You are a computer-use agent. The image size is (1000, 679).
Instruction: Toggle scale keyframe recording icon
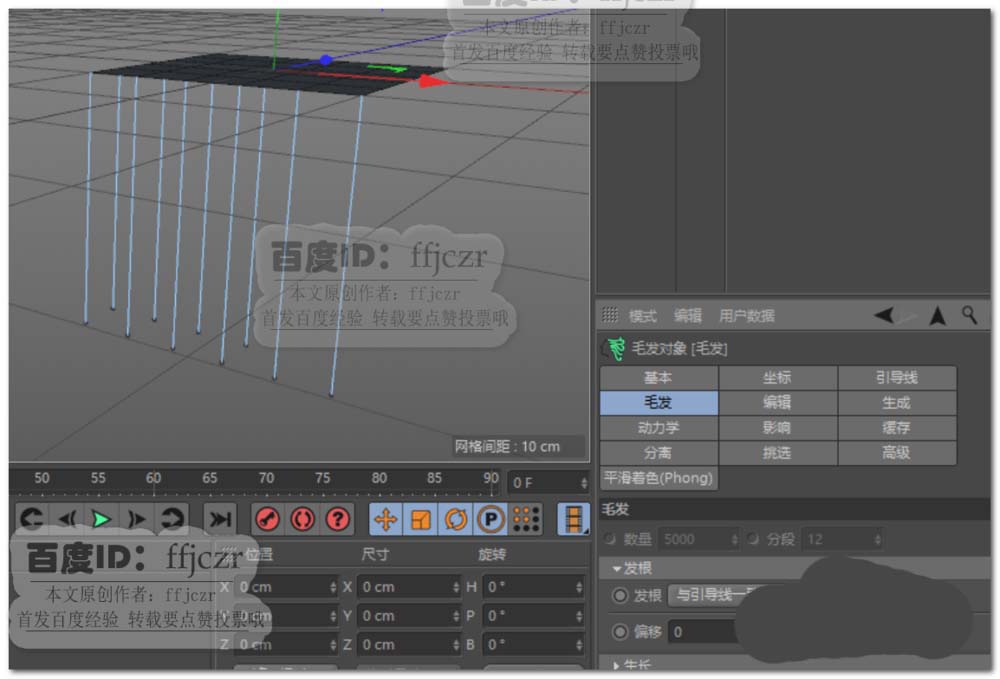(420, 520)
